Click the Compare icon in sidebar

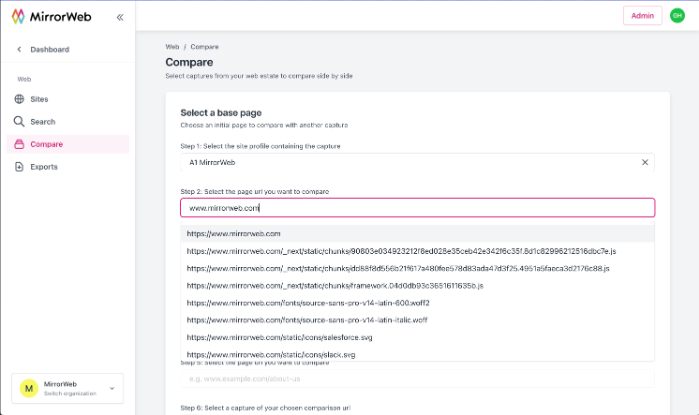point(19,144)
